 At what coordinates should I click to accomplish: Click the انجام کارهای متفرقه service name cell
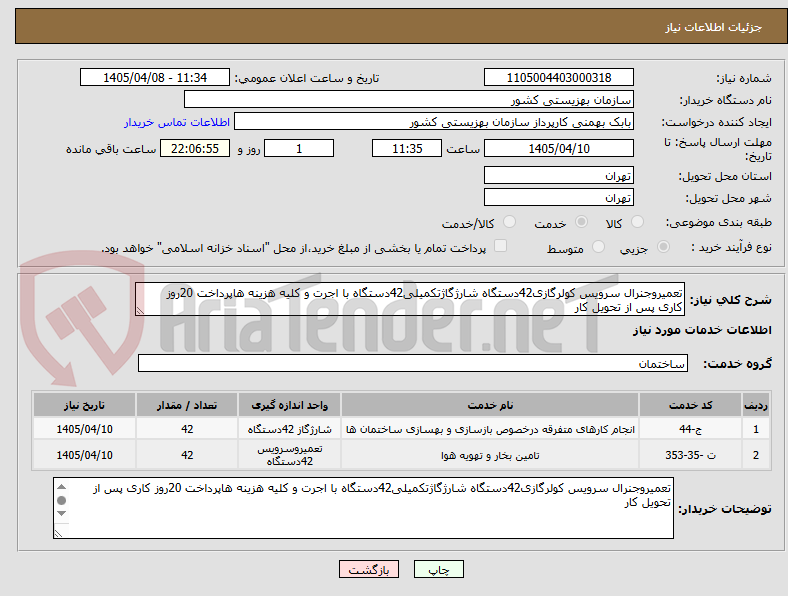[x=490, y=429]
